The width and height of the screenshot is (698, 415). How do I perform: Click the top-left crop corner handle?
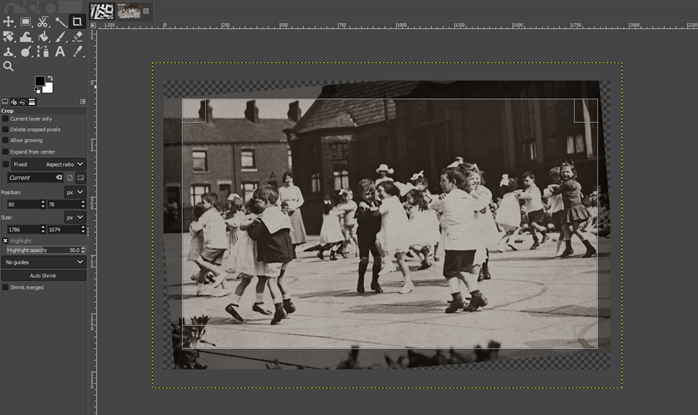coord(194,110)
